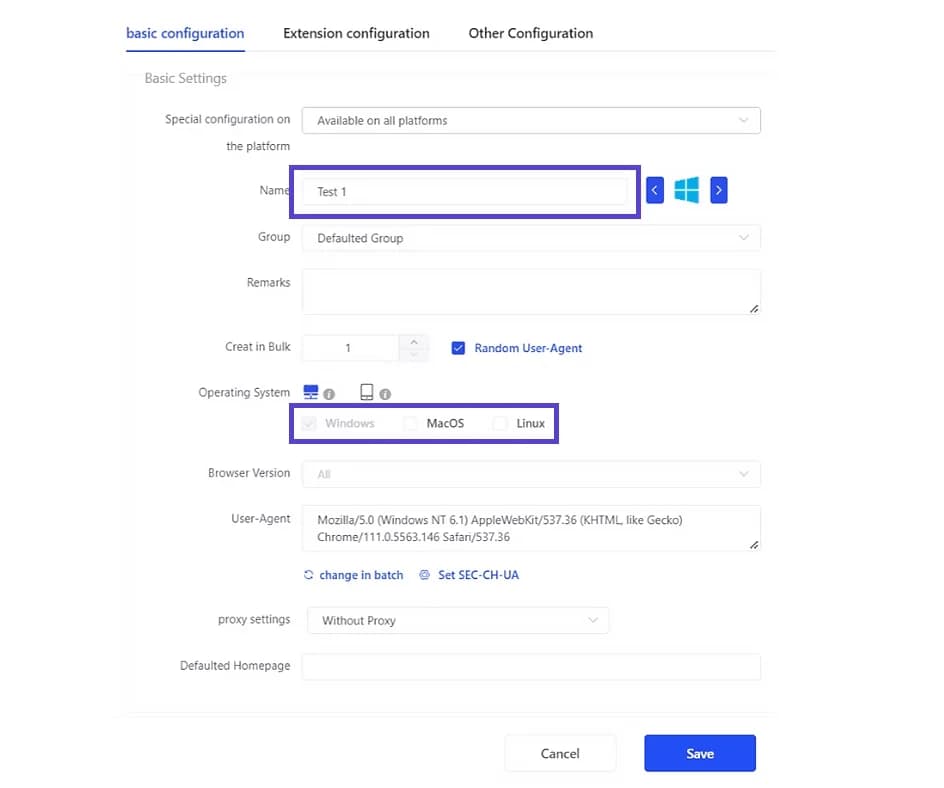The image size is (944, 788).
Task: Check the MacOS operating system checkbox
Action: (411, 423)
